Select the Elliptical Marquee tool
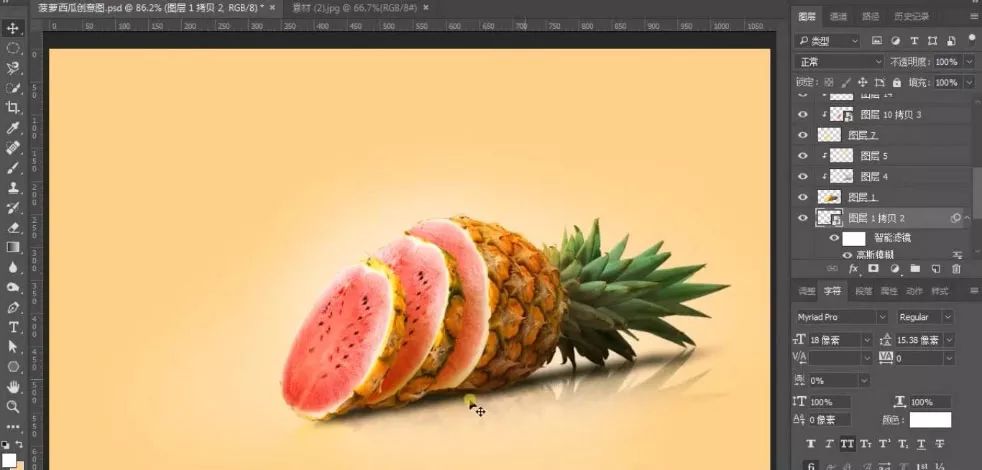The image size is (982, 470). (13, 48)
